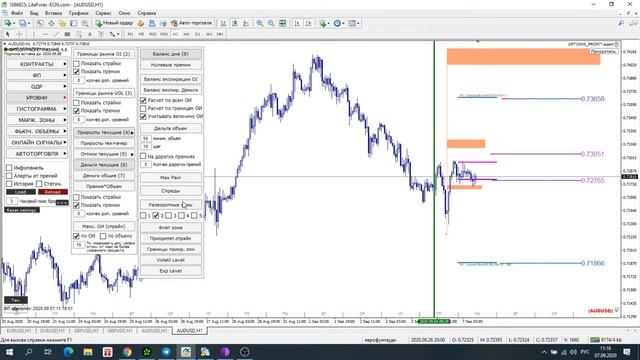
Task: Switch timeframe to H4
Action: (x=186, y=34)
